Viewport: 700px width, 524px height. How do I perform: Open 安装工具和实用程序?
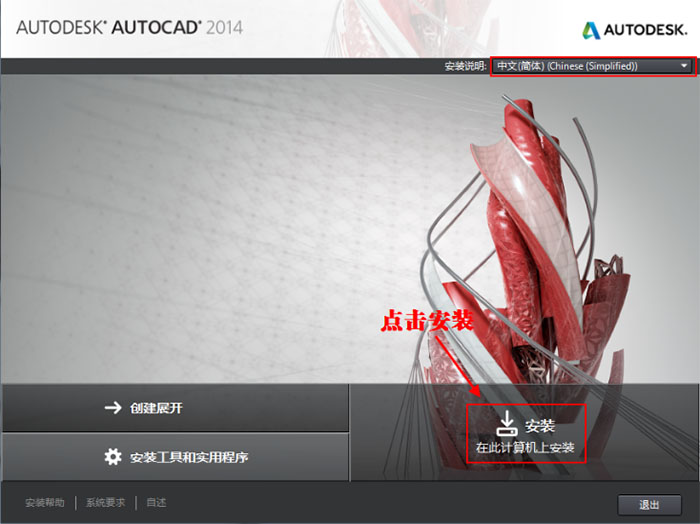pos(175,457)
